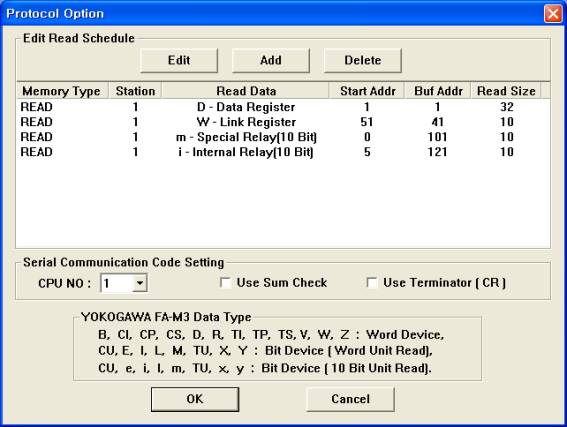The image size is (567, 427).
Task: Add a new read schedule entry
Action: pos(271,60)
